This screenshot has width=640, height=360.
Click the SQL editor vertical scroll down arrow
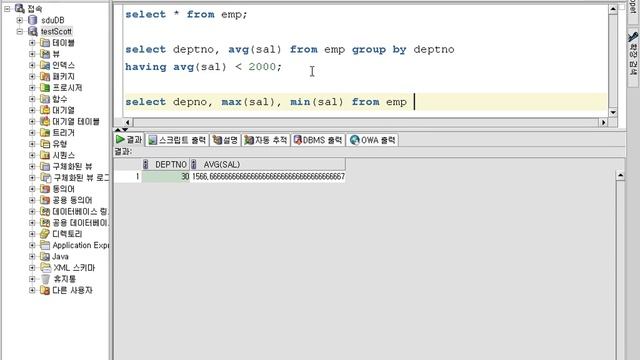click(613, 112)
